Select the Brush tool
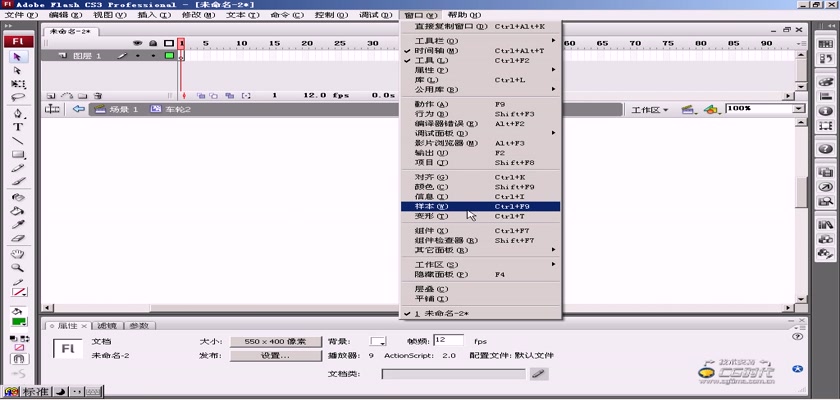Viewport: 840px width, 400px height. click(x=18, y=182)
